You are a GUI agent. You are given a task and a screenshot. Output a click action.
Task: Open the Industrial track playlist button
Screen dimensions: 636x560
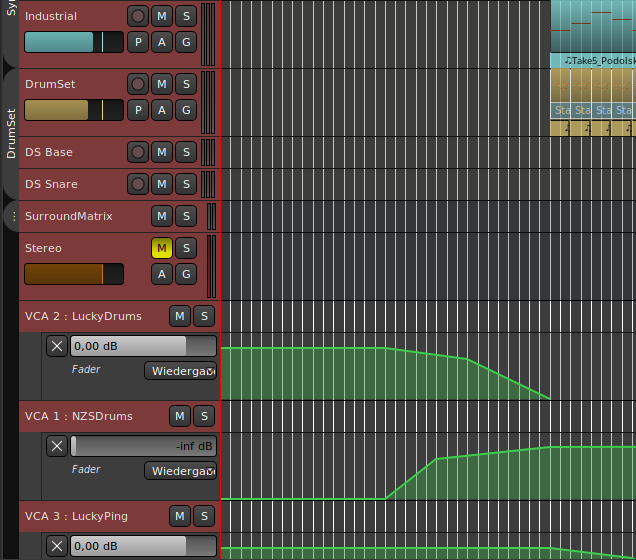click(x=138, y=42)
